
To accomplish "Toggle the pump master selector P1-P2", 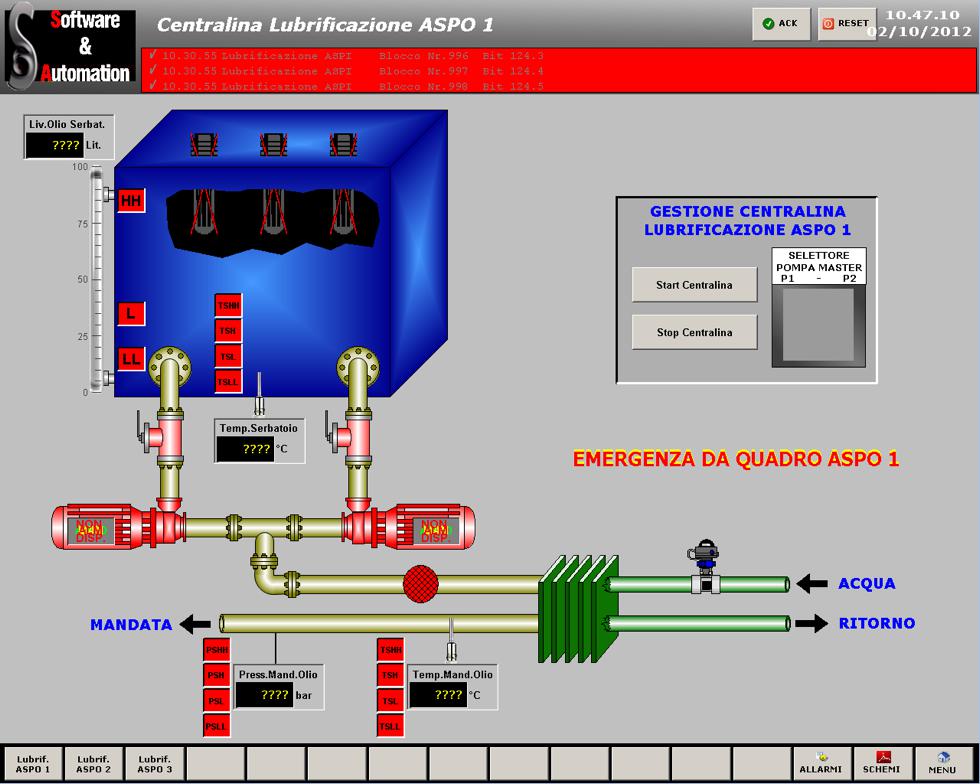I will 818,326.
